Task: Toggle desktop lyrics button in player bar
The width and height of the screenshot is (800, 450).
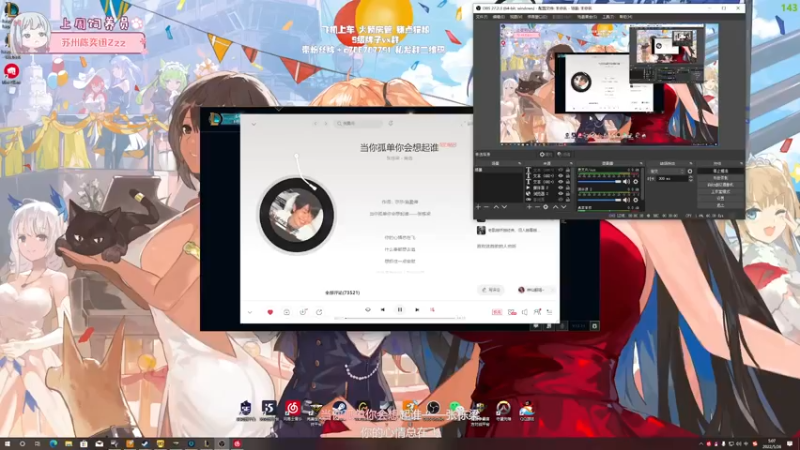Action: (x=496, y=312)
